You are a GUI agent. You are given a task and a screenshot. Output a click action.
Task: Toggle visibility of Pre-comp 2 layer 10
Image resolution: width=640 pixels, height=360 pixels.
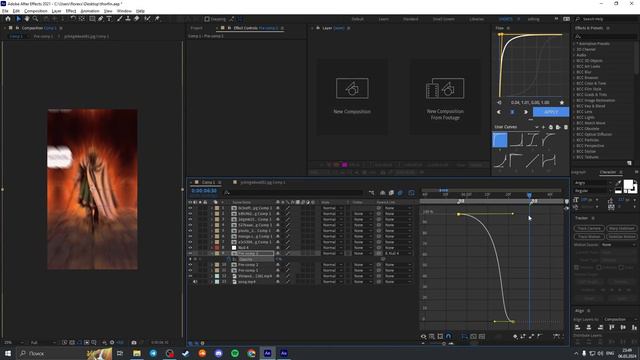click(190, 265)
